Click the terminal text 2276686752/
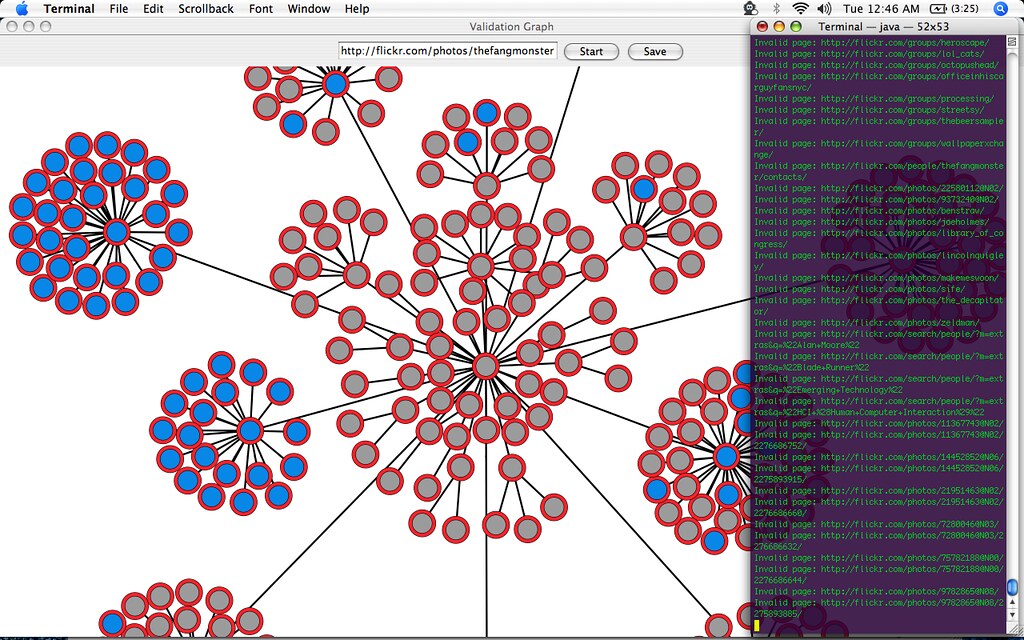Image resolution: width=1024 pixels, height=640 pixels. click(x=780, y=445)
